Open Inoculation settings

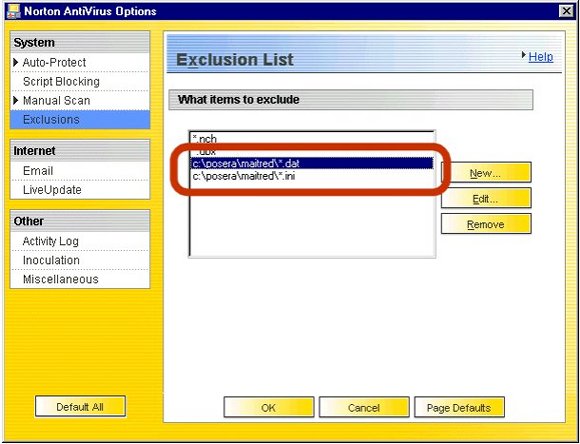tap(51, 260)
